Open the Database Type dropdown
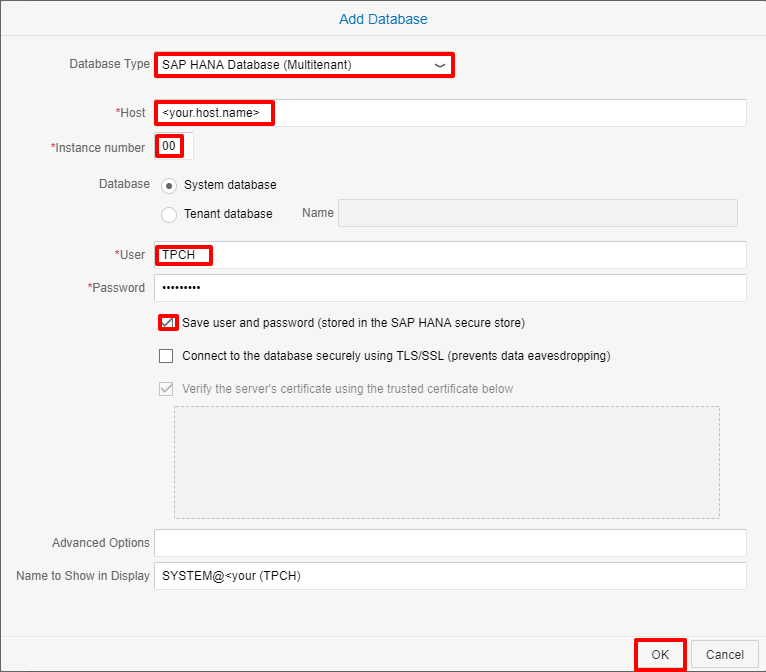 [x=304, y=65]
